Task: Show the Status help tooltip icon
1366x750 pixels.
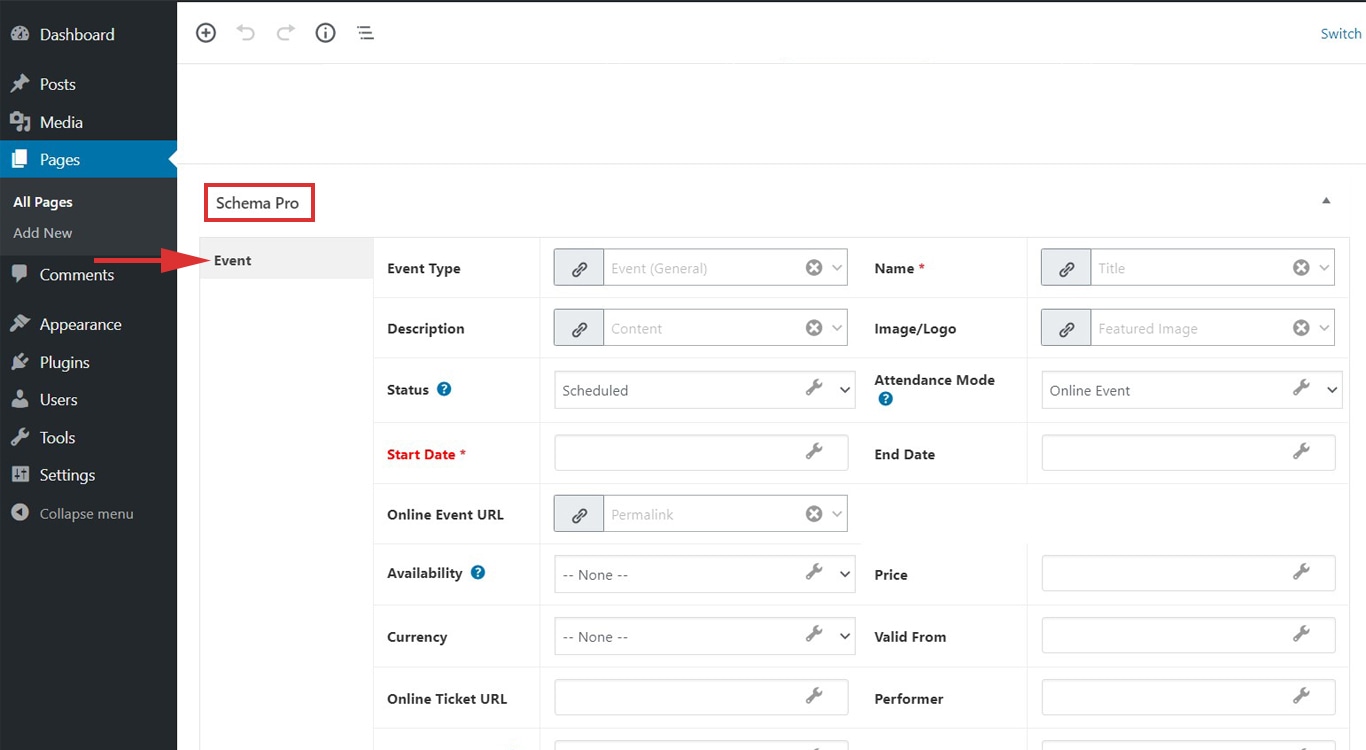Action: (x=444, y=389)
